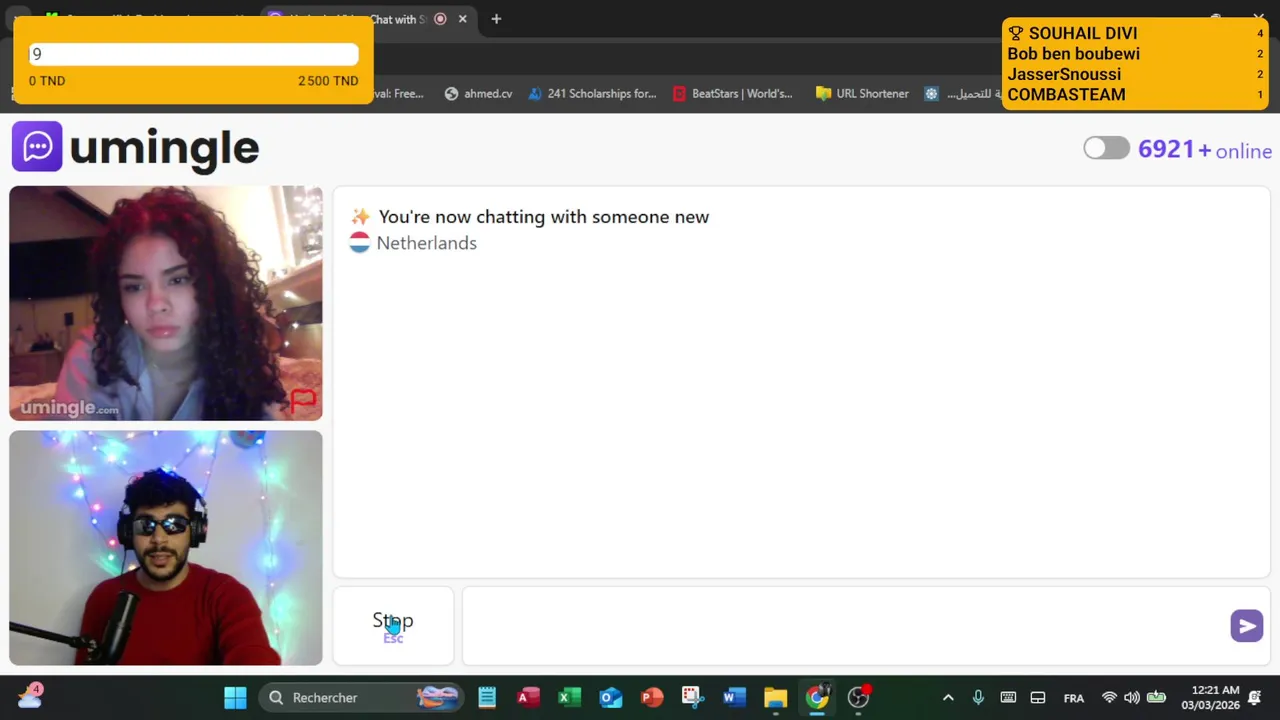
Task: Open Outlook from the taskbar
Action: coord(610,697)
